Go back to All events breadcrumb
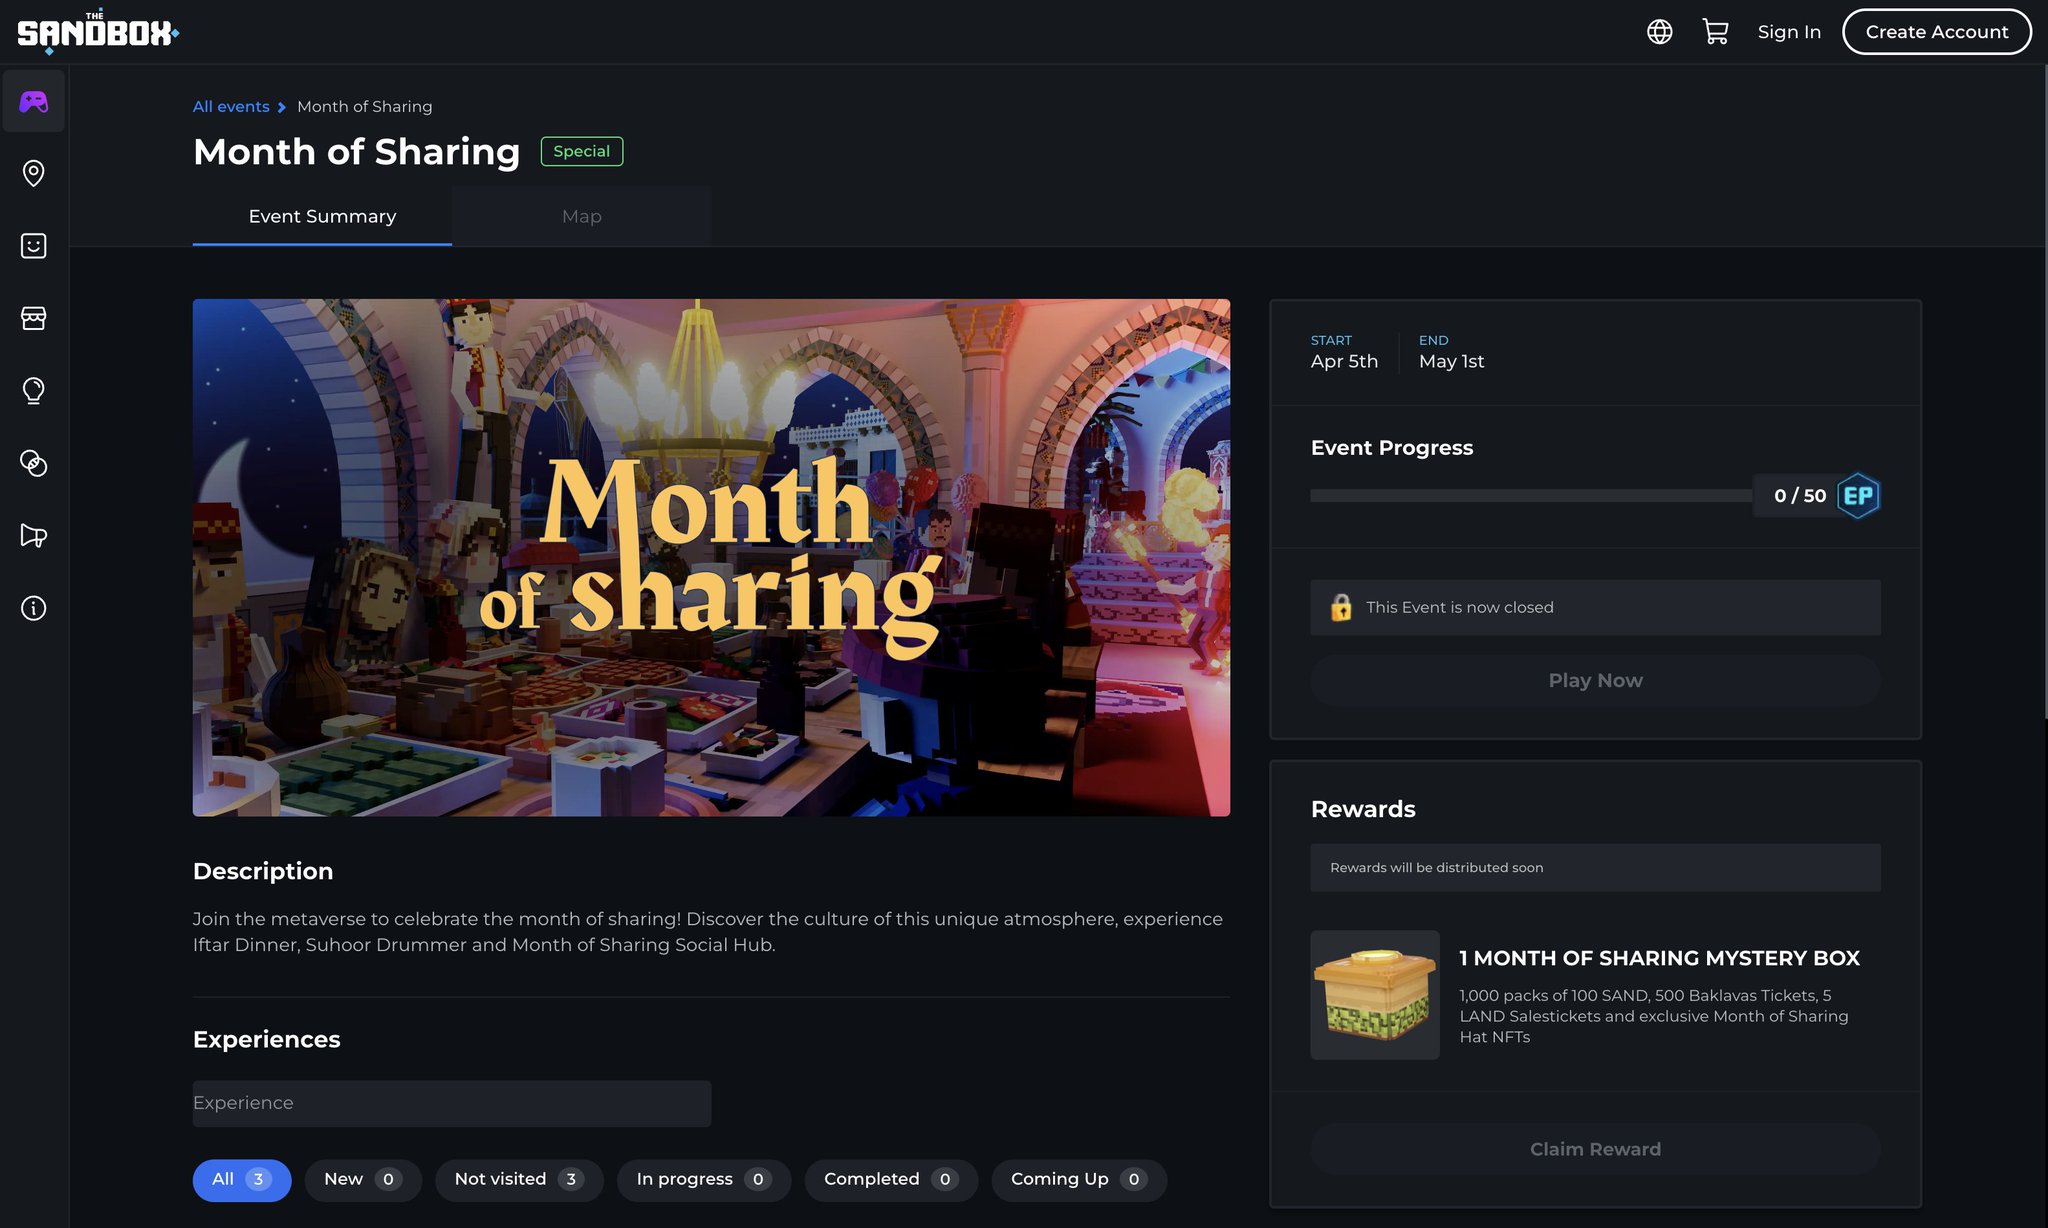The height and width of the screenshot is (1228, 2048). [231, 106]
